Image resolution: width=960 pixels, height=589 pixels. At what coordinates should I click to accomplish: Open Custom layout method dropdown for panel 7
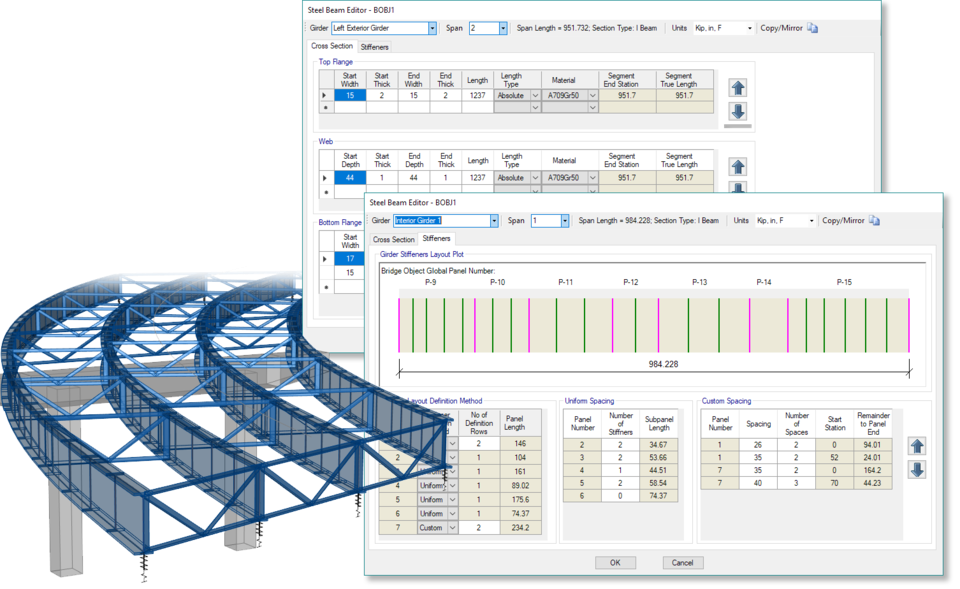(453, 528)
